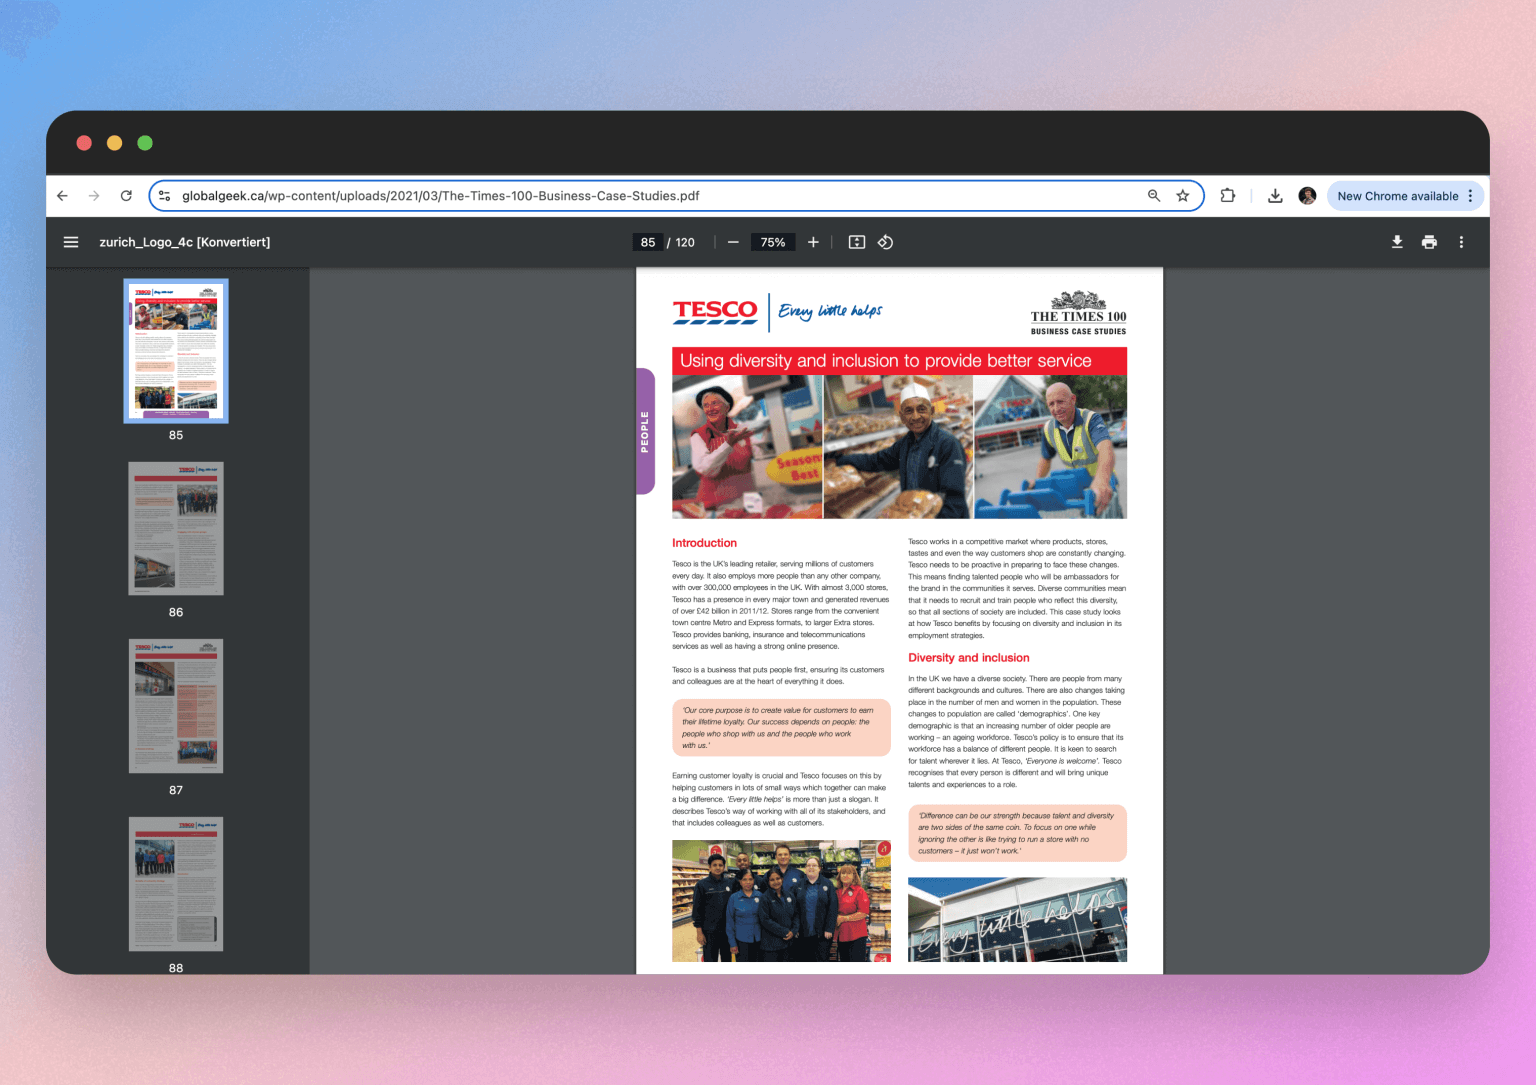The width and height of the screenshot is (1536, 1085).
Task: Open Chrome's main menu (vertical dots)
Action: point(1470,195)
